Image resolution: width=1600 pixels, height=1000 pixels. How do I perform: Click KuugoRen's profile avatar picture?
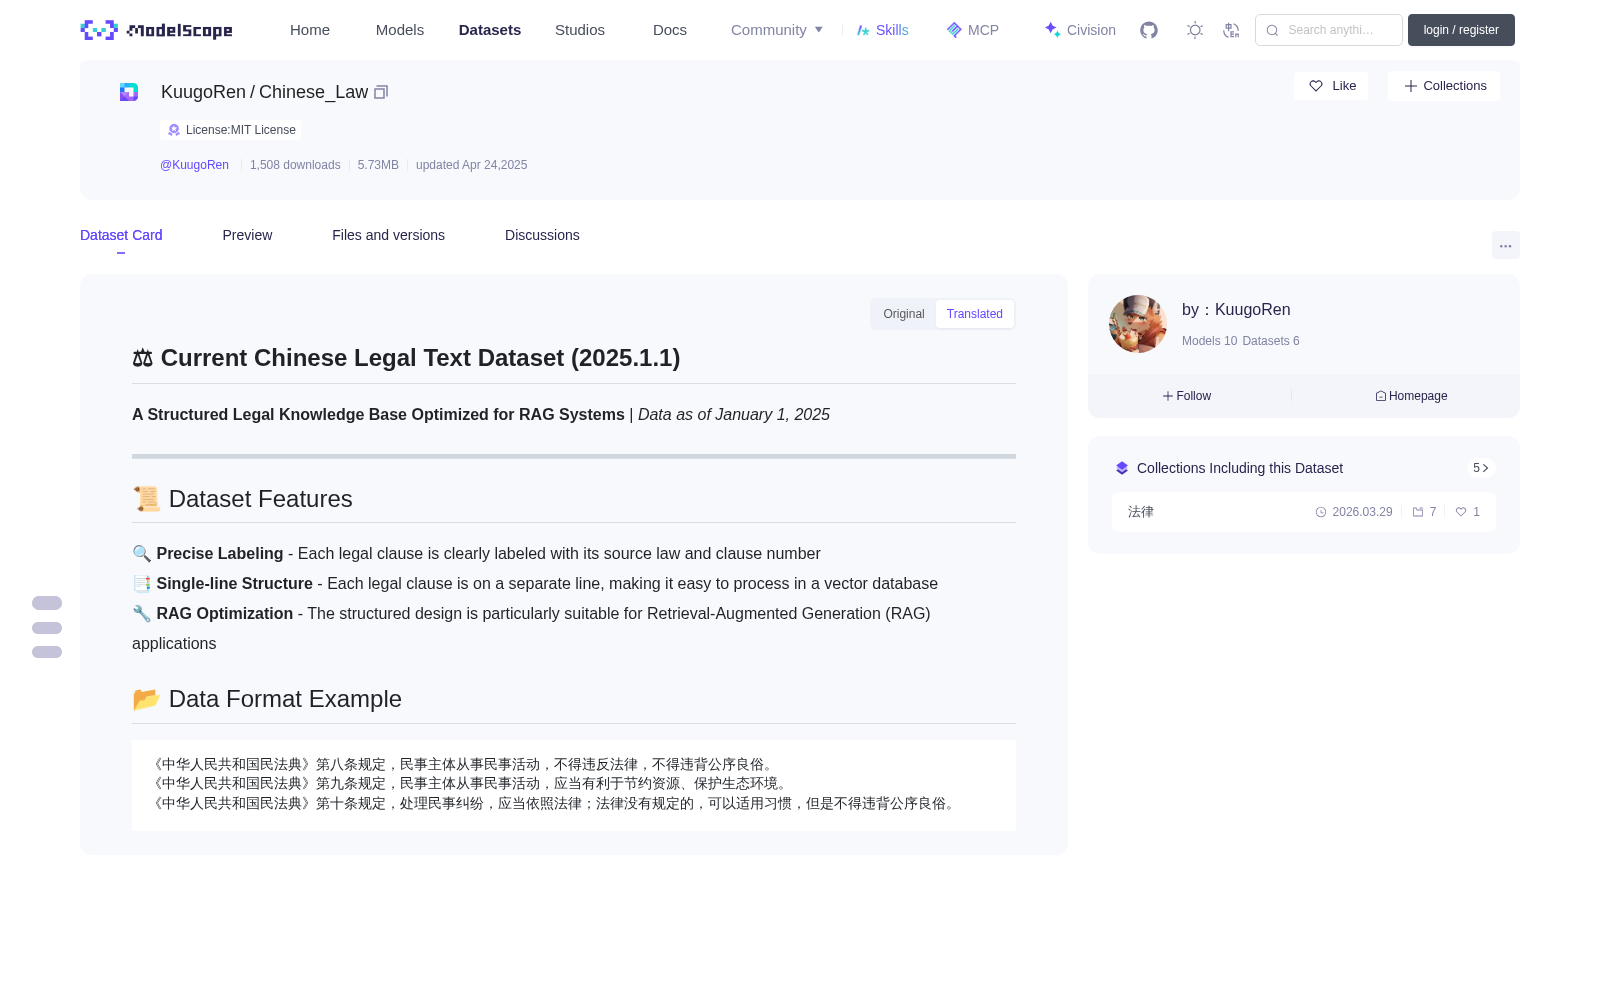point(1138,324)
